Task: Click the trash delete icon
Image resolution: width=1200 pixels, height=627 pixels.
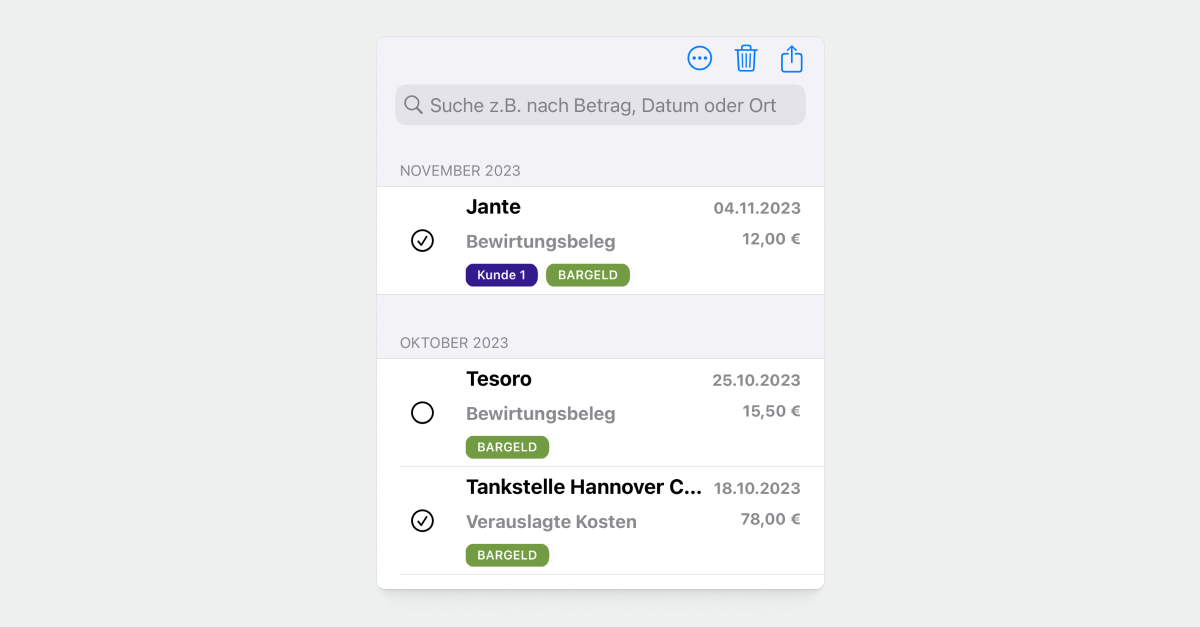Action: 746,59
